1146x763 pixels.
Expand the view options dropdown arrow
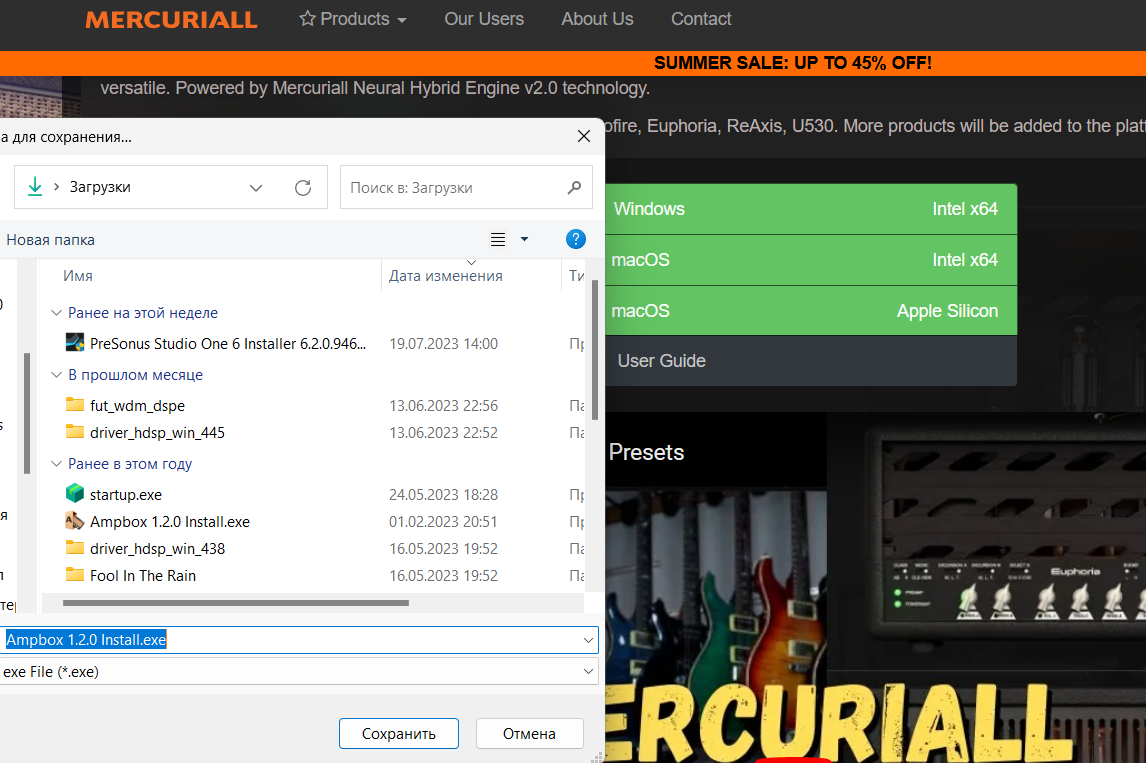524,239
